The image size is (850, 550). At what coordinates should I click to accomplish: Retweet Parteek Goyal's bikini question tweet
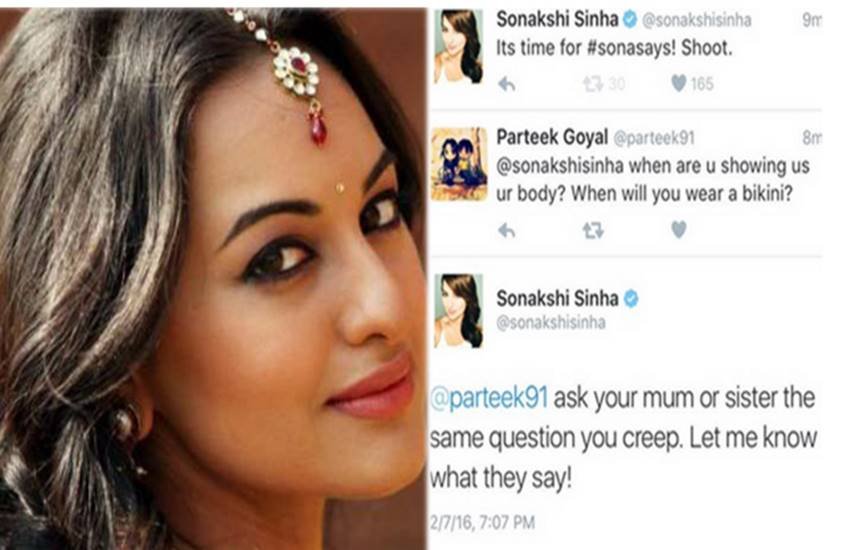[x=593, y=231]
